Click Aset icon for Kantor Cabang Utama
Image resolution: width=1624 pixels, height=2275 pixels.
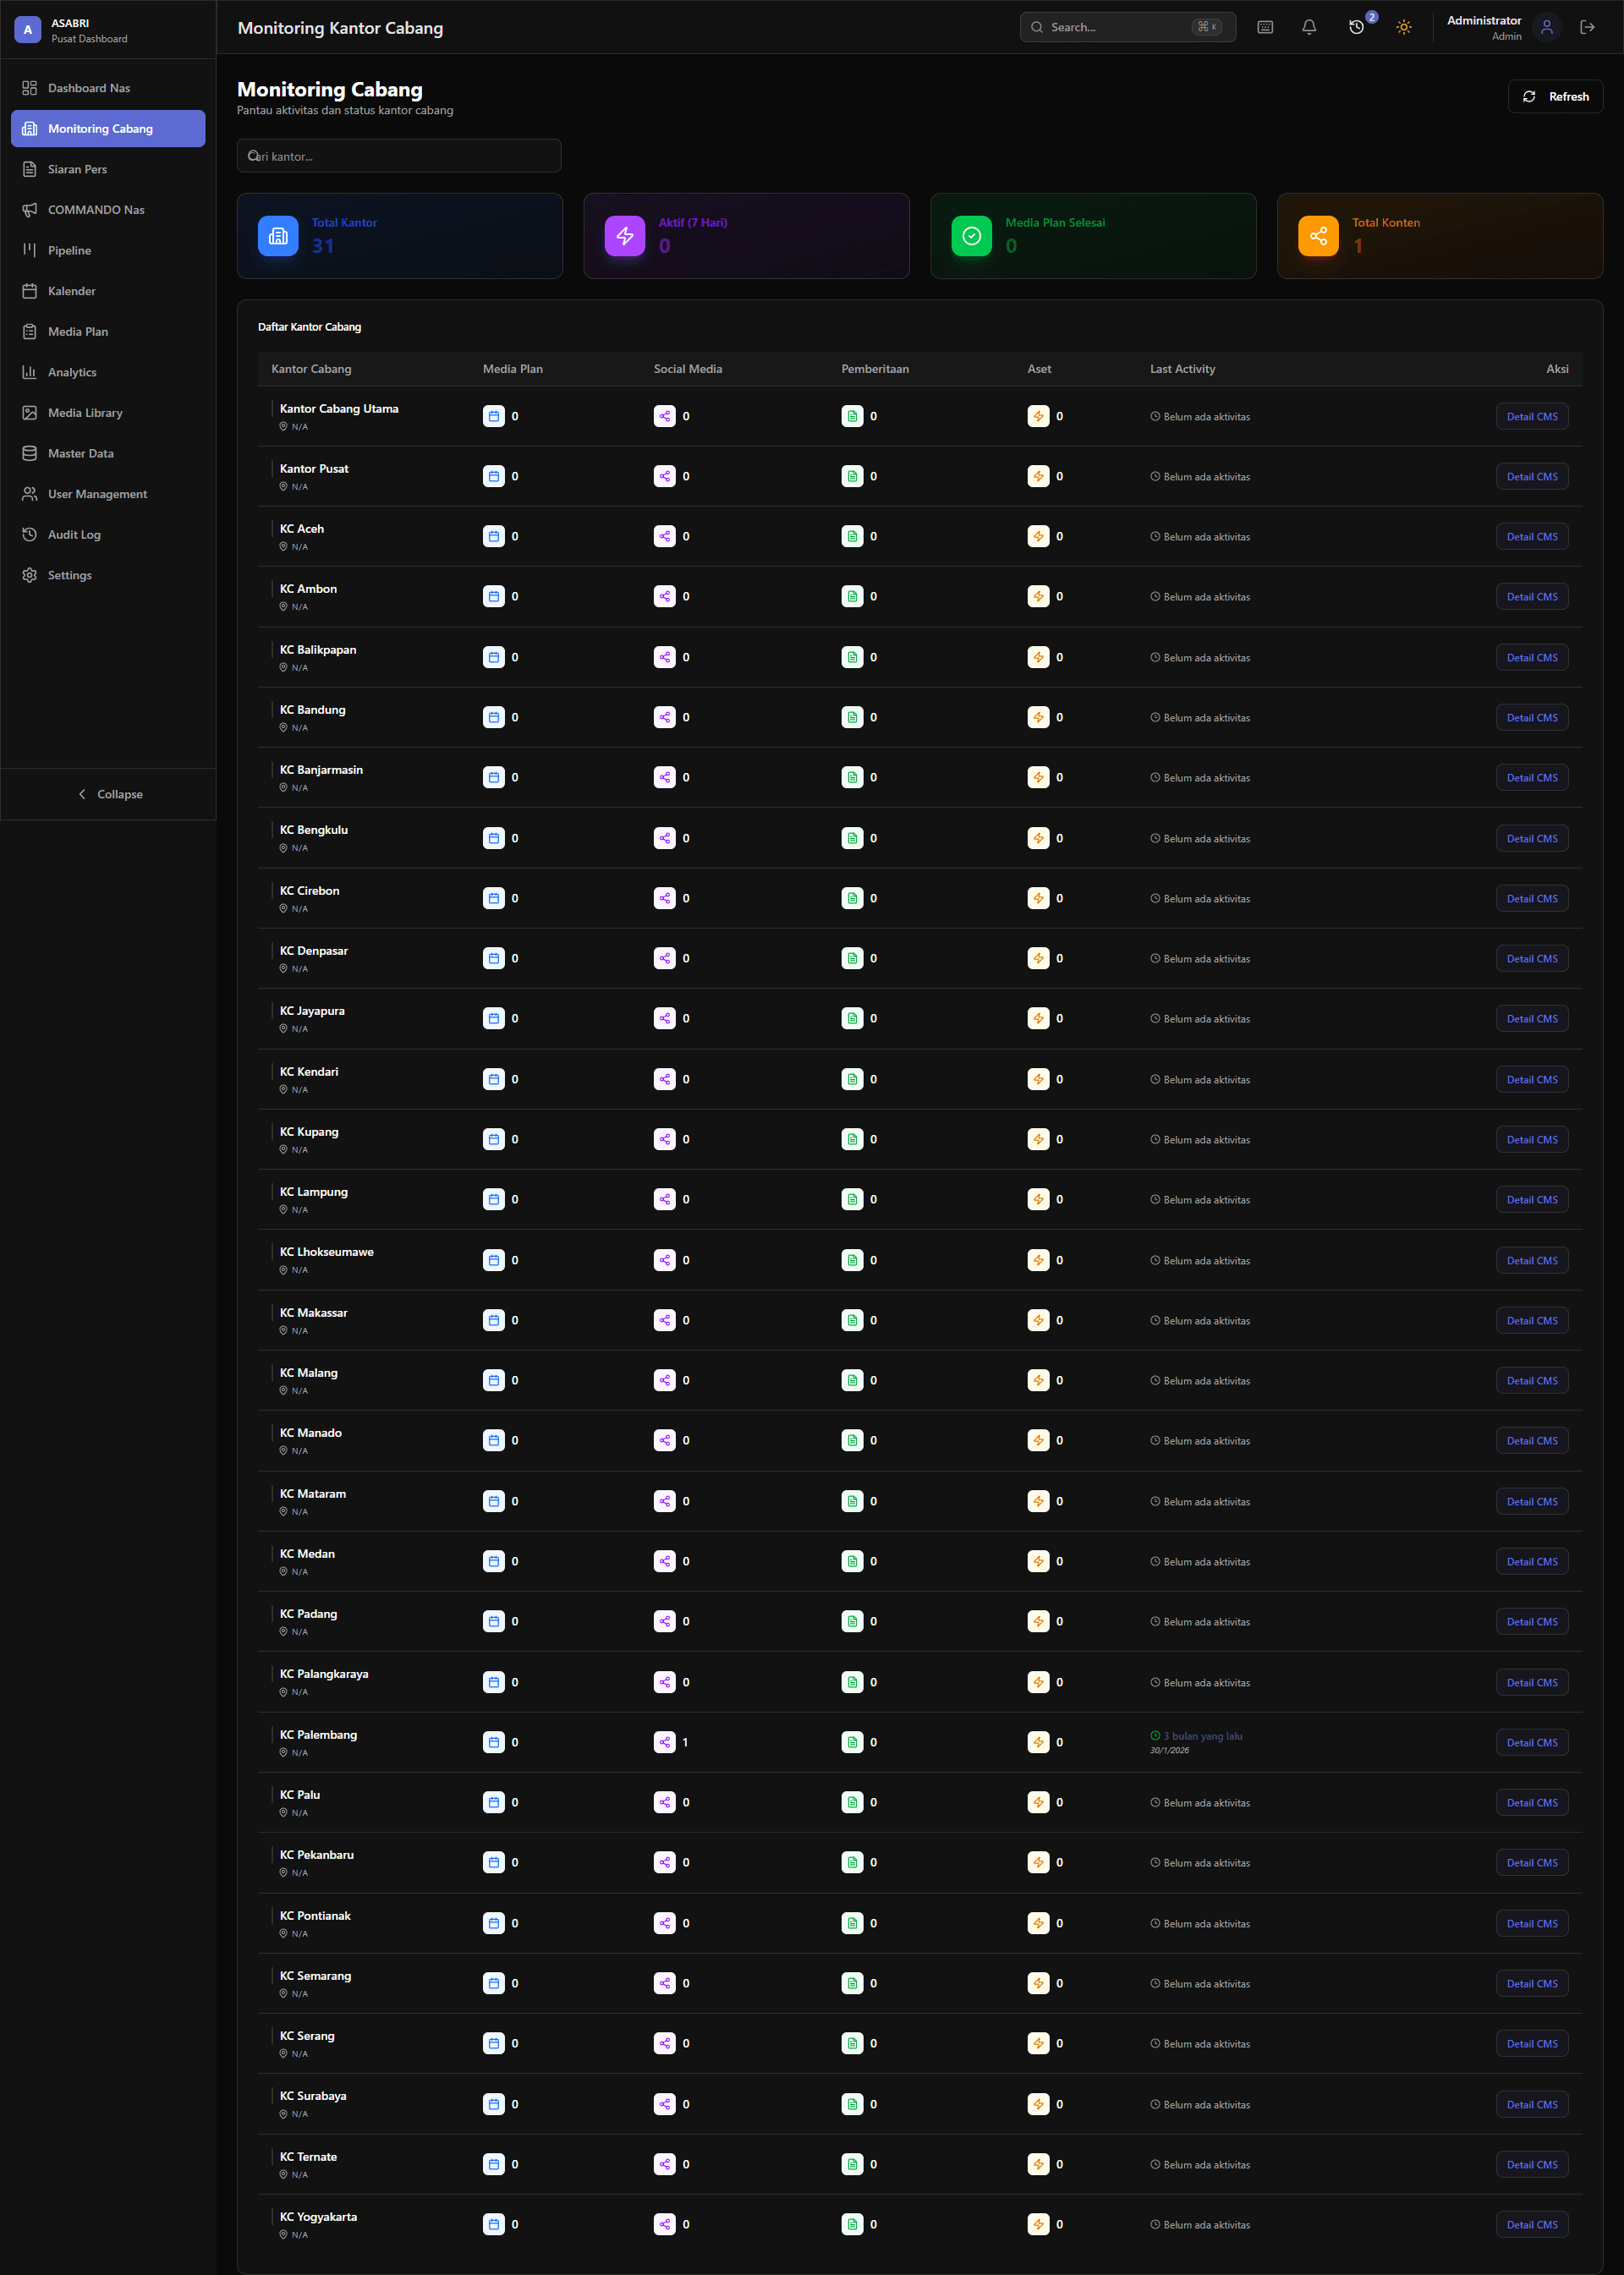pos(1038,416)
